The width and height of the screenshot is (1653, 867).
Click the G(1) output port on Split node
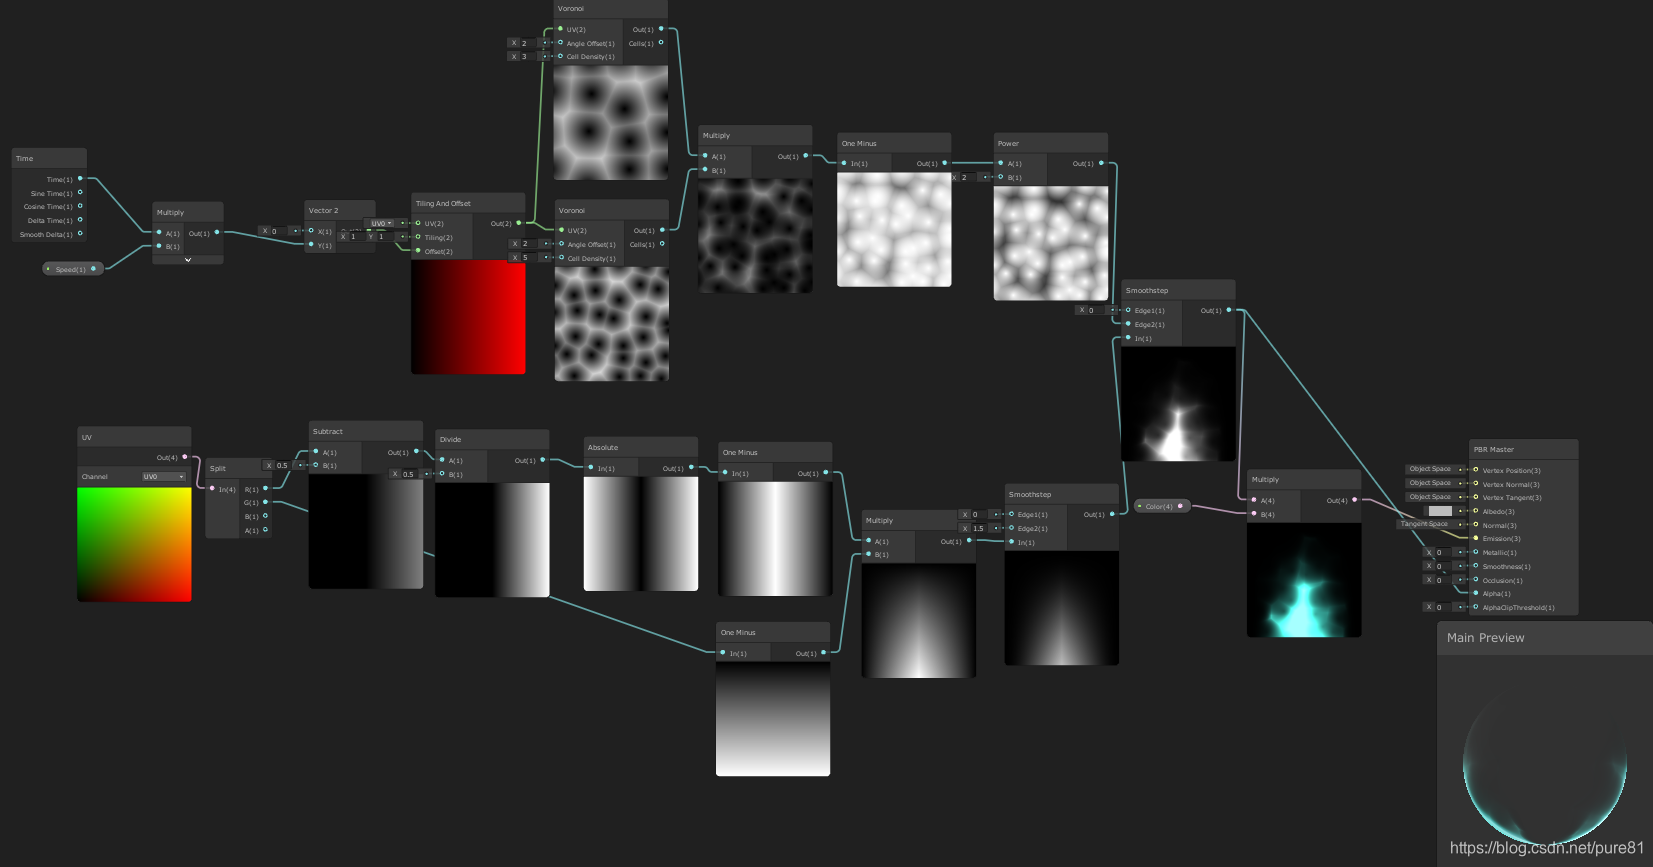[265, 502]
